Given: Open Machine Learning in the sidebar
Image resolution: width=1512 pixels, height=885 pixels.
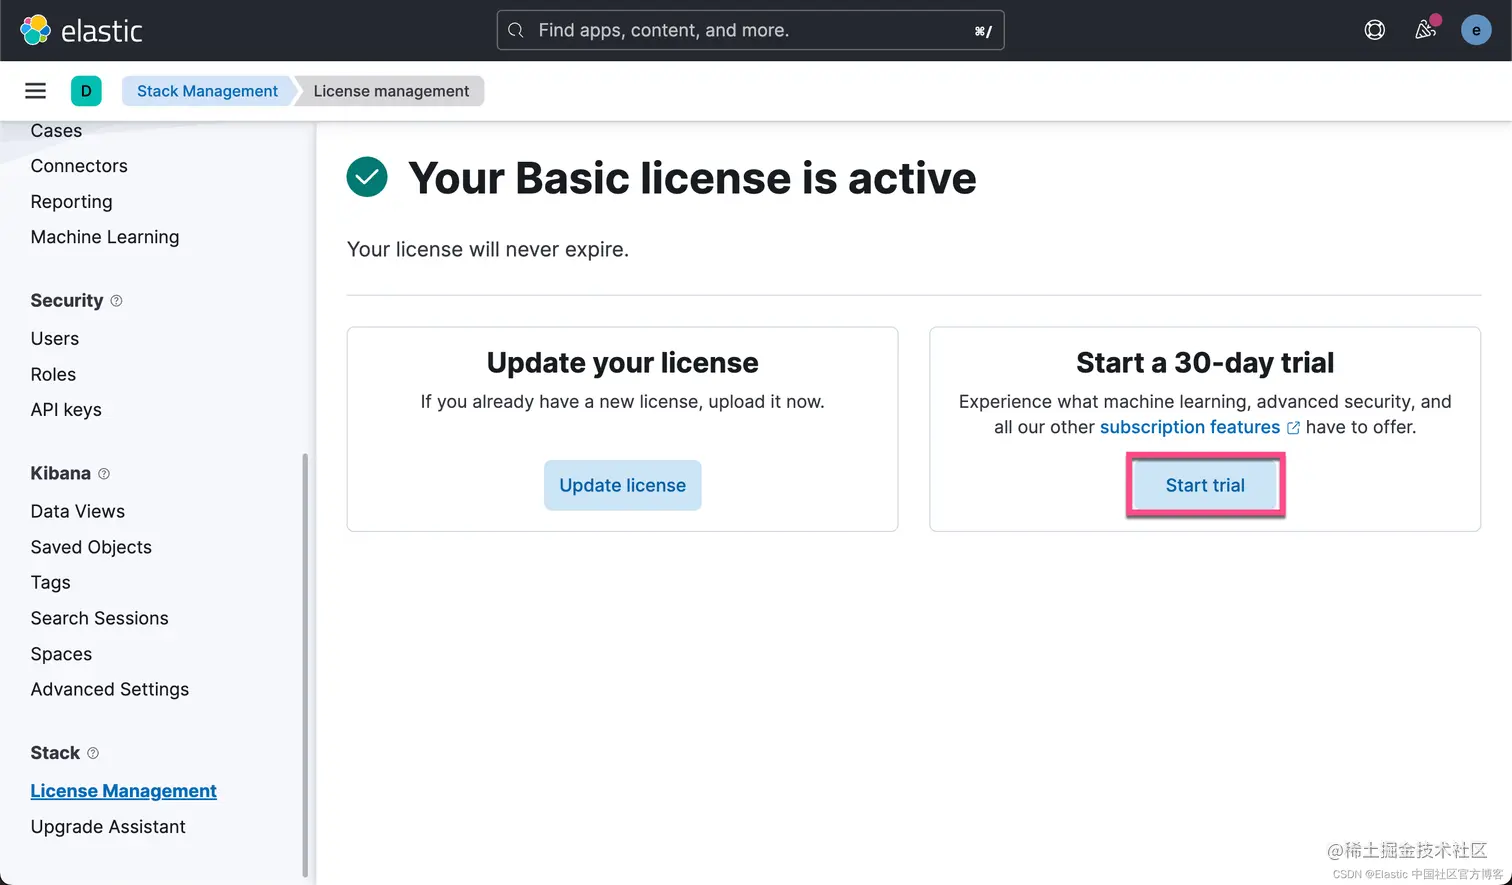Looking at the screenshot, I should pos(105,237).
